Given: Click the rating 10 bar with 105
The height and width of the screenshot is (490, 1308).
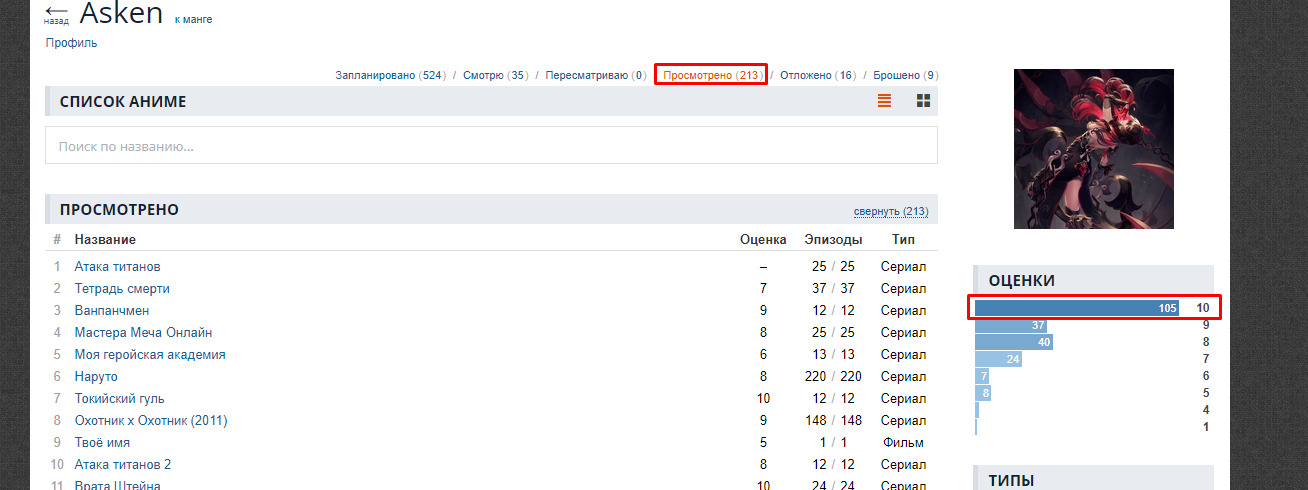Looking at the screenshot, I should click(x=1077, y=308).
